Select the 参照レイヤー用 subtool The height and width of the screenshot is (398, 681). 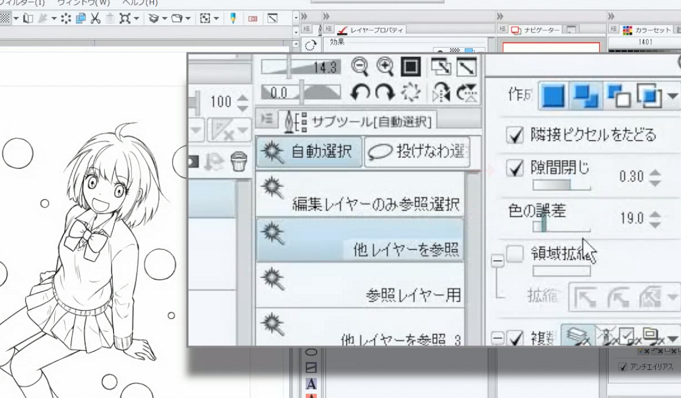360,285
